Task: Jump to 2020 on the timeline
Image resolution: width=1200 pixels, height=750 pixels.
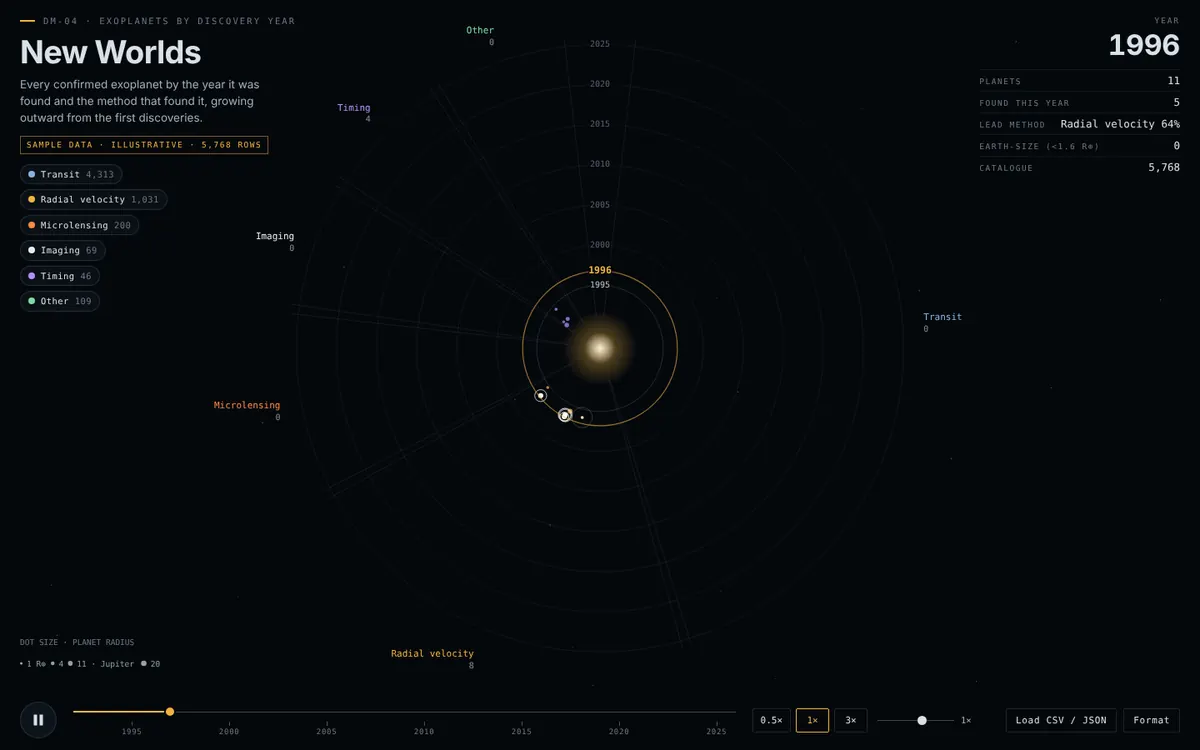Action: 619,731
